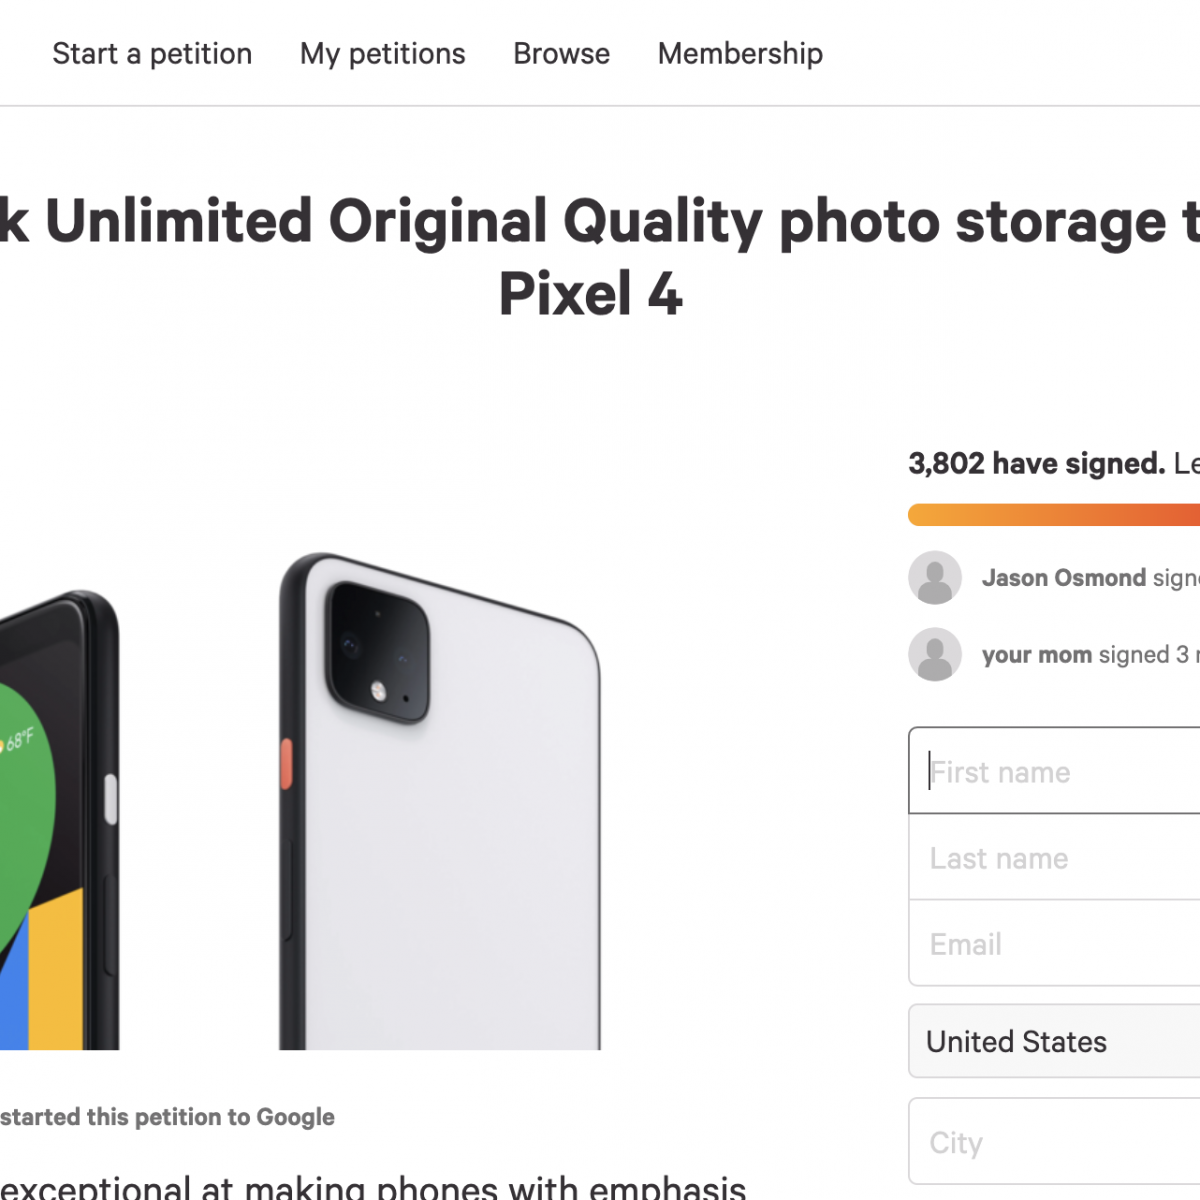Open the Browse section
1200x1200 pixels.
click(561, 54)
